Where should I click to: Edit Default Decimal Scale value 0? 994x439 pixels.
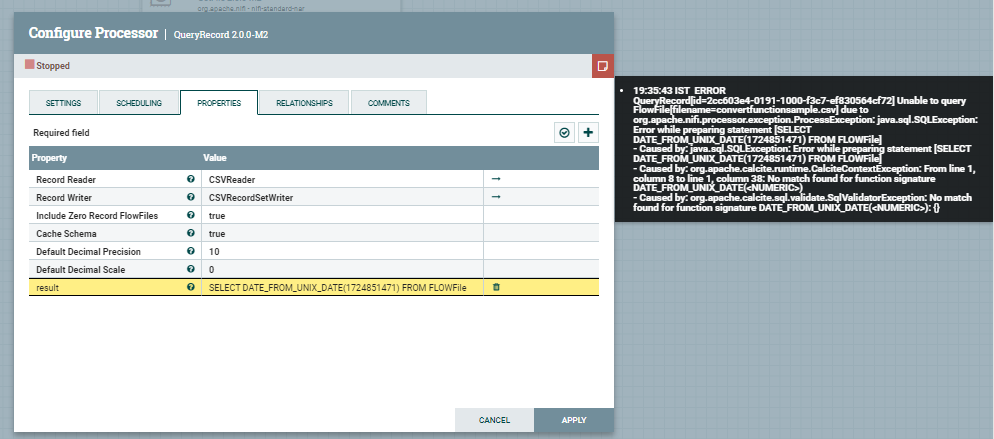(342, 269)
